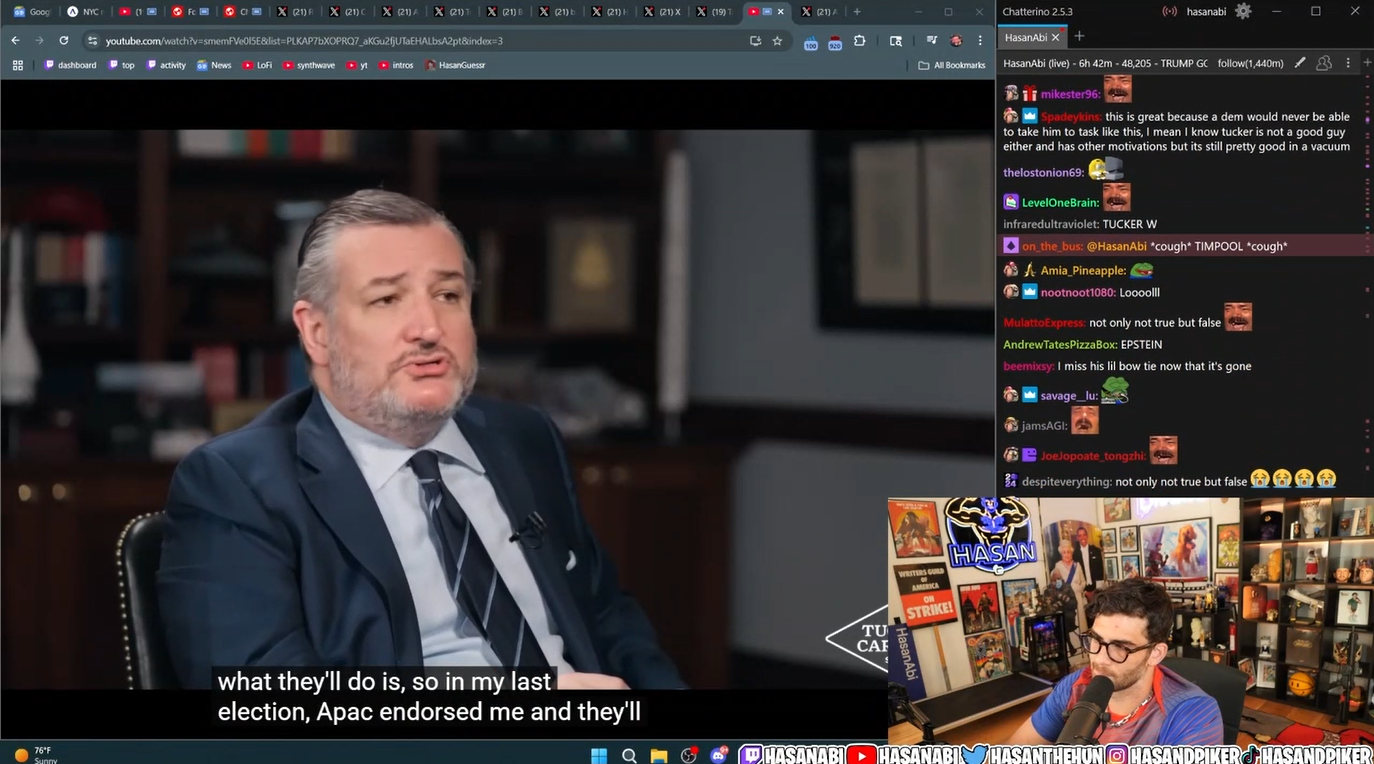The image size is (1374, 764).
Task: Click the username Spadeykins in chat
Action: point(1071,117)
